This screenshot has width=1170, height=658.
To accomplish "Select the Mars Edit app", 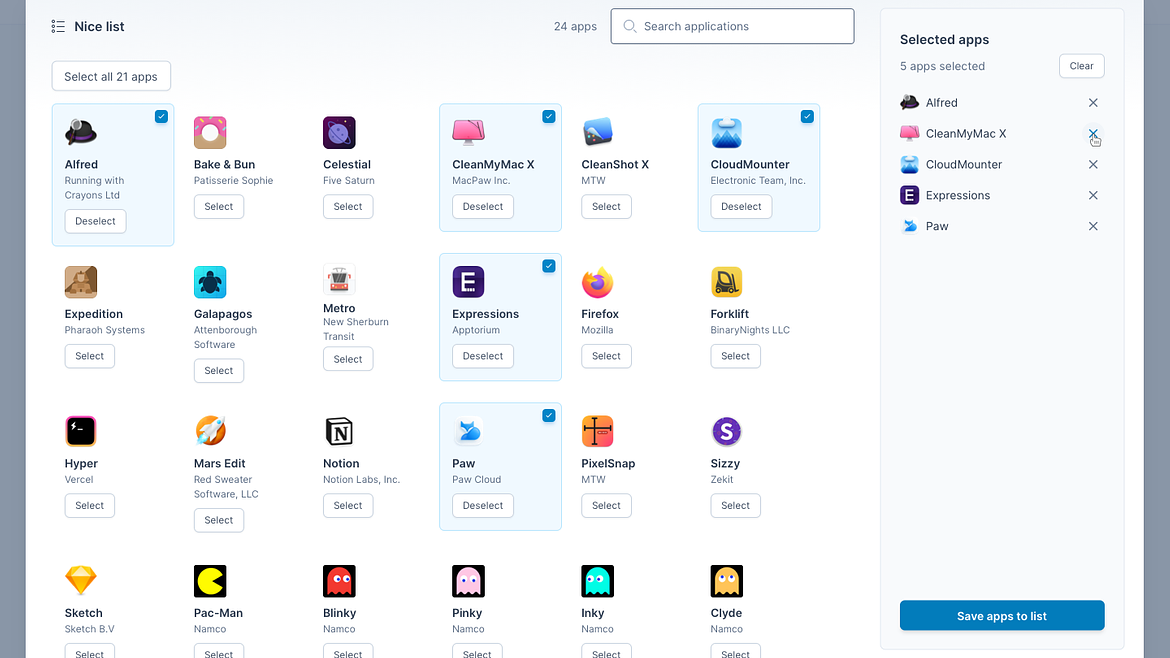I will 219,520.
